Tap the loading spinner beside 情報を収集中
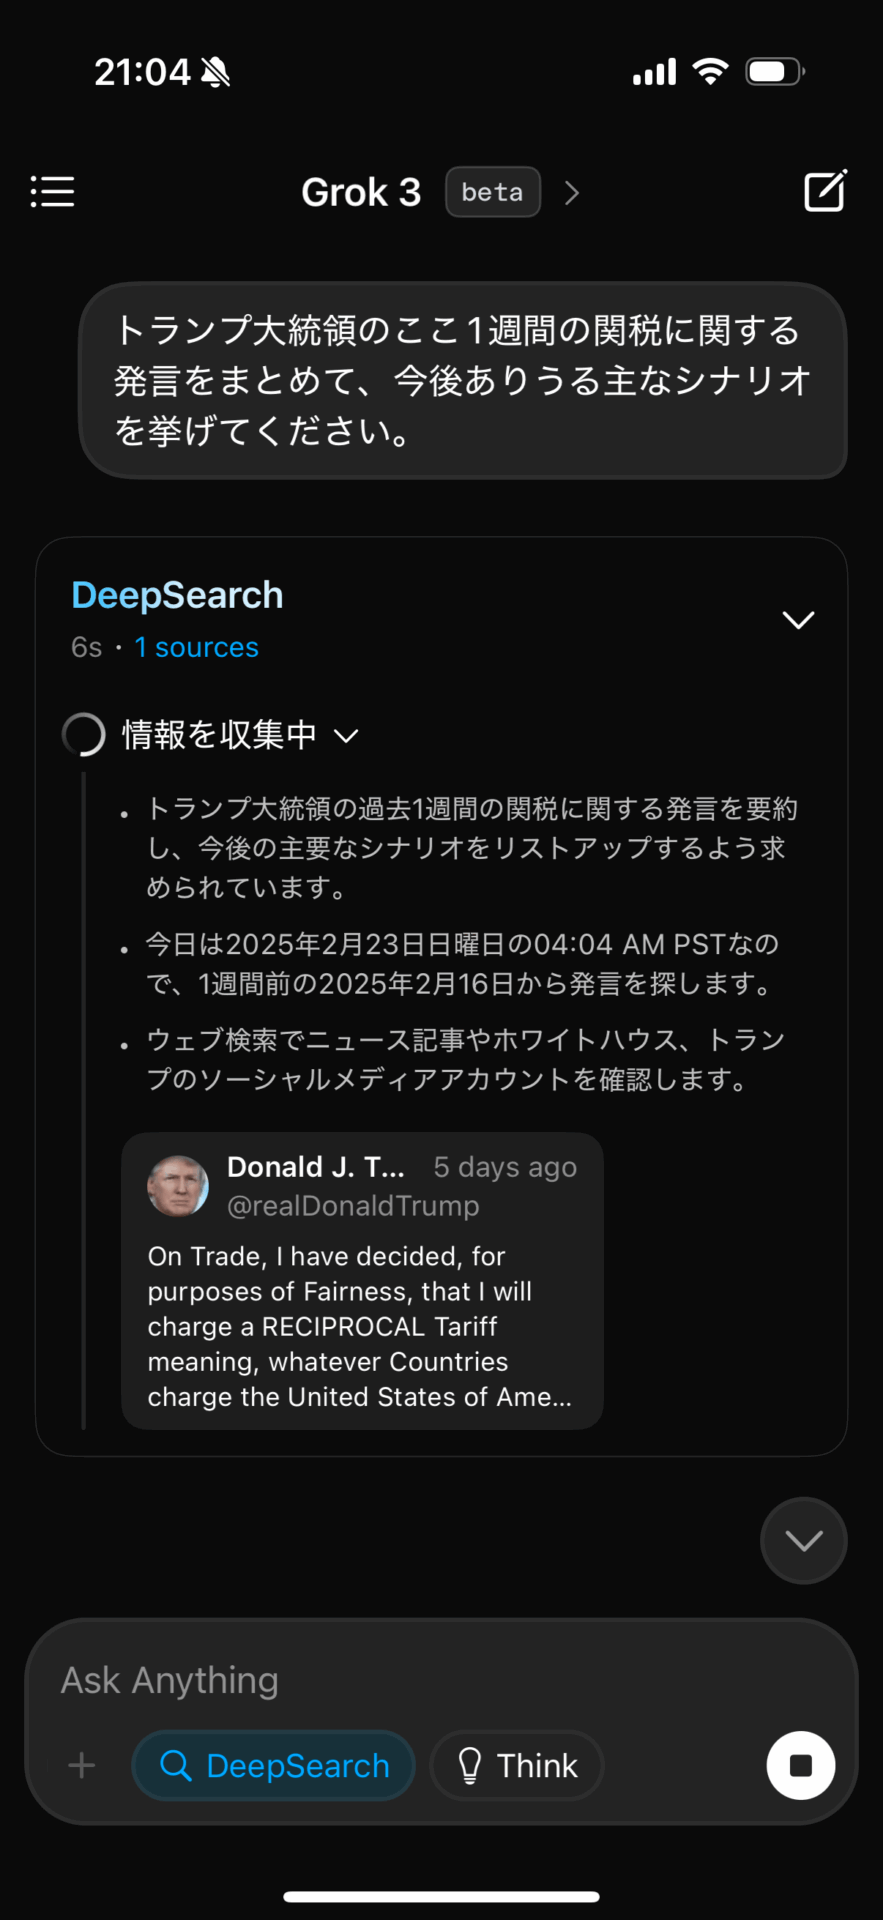 coord(84,735)
